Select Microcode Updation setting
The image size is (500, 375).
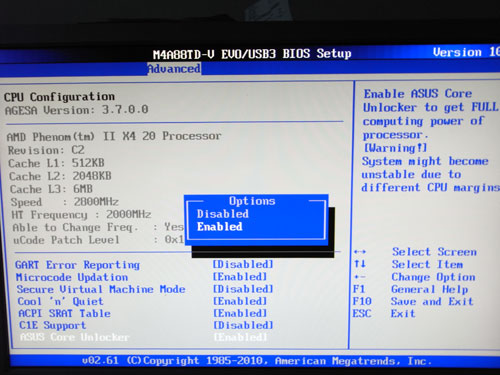coord(72,277)
